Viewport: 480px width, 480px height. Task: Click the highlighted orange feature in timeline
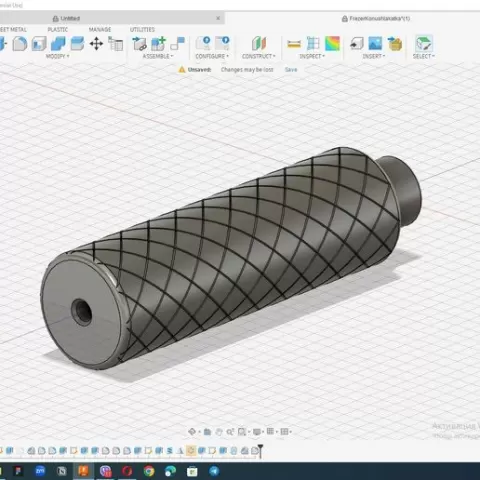click(191, 451)
